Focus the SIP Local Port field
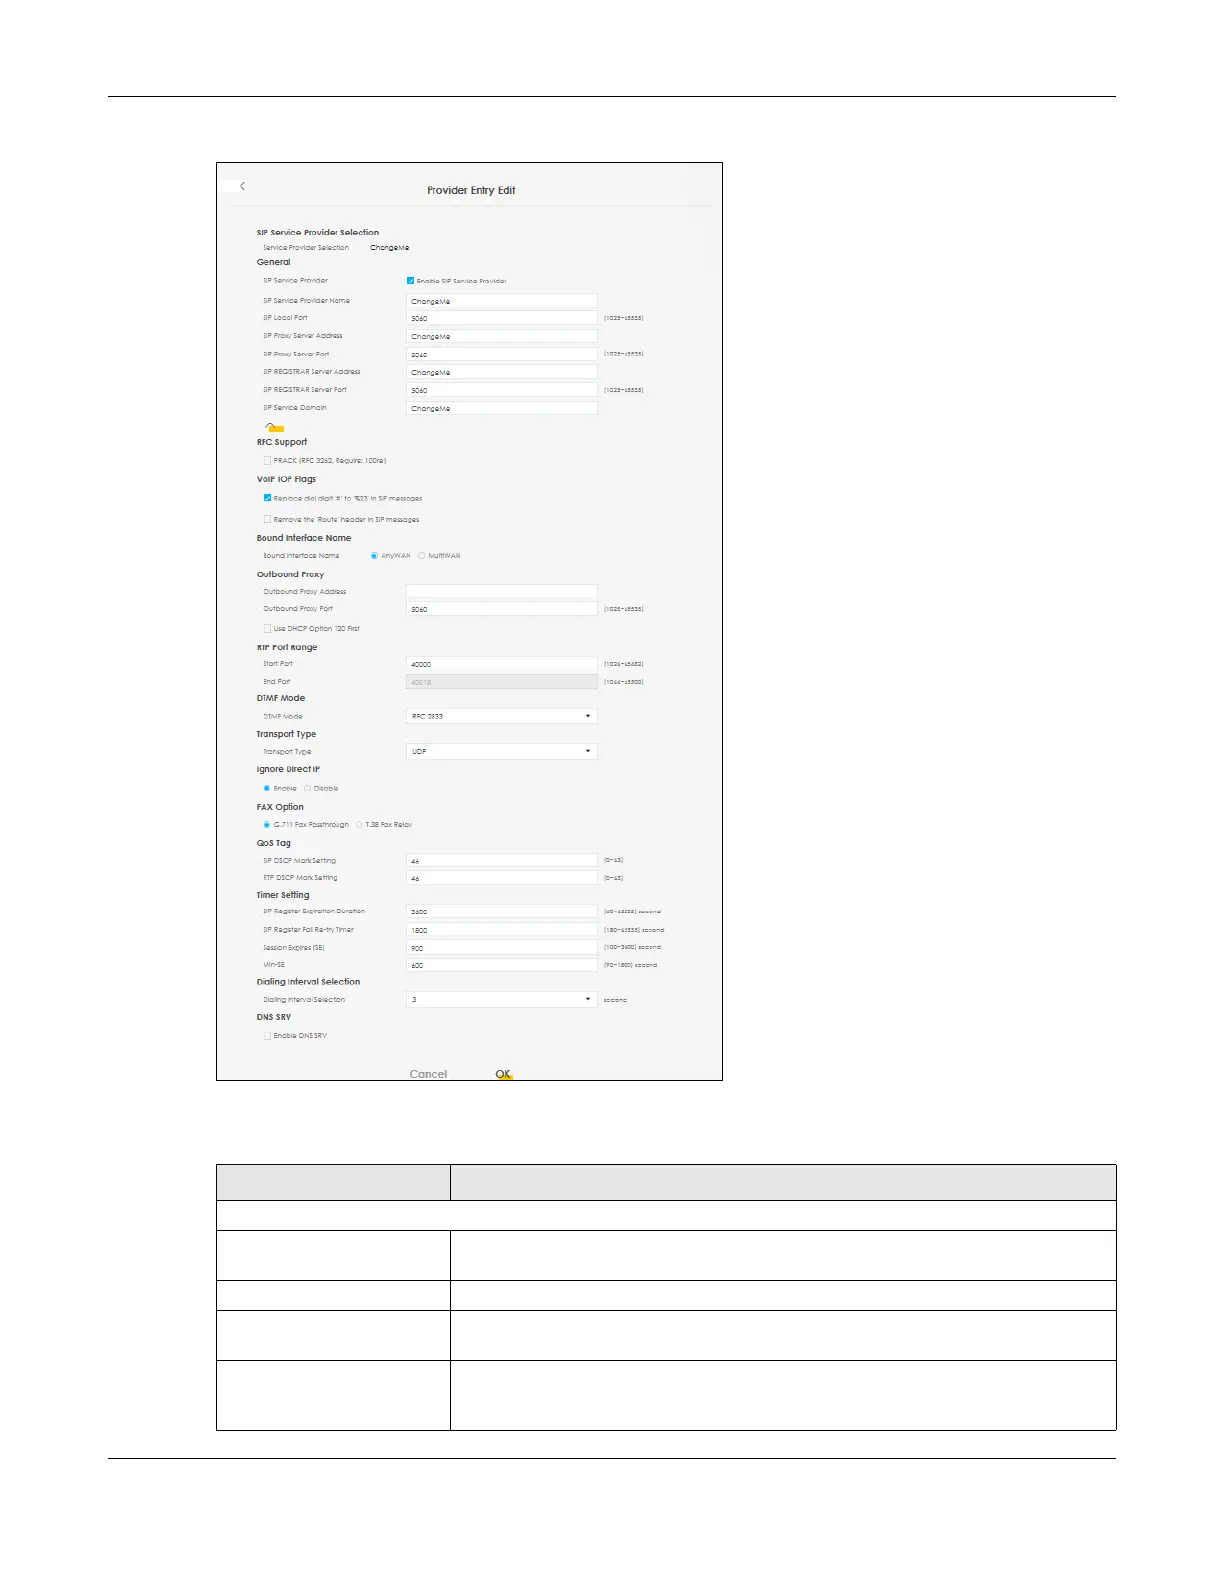Image resolution: width=1224 pixels, height=1584 pixels. 502,318
